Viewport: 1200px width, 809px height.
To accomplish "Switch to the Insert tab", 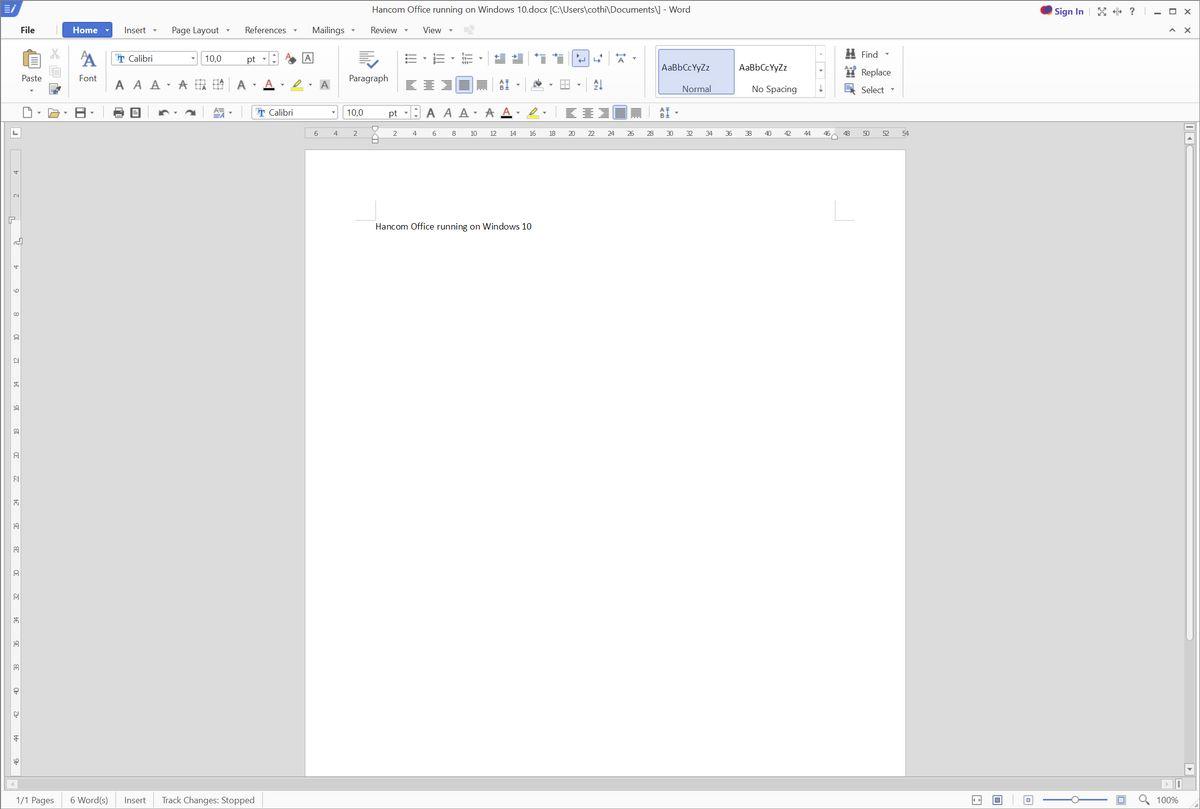I will click(135, 30).
